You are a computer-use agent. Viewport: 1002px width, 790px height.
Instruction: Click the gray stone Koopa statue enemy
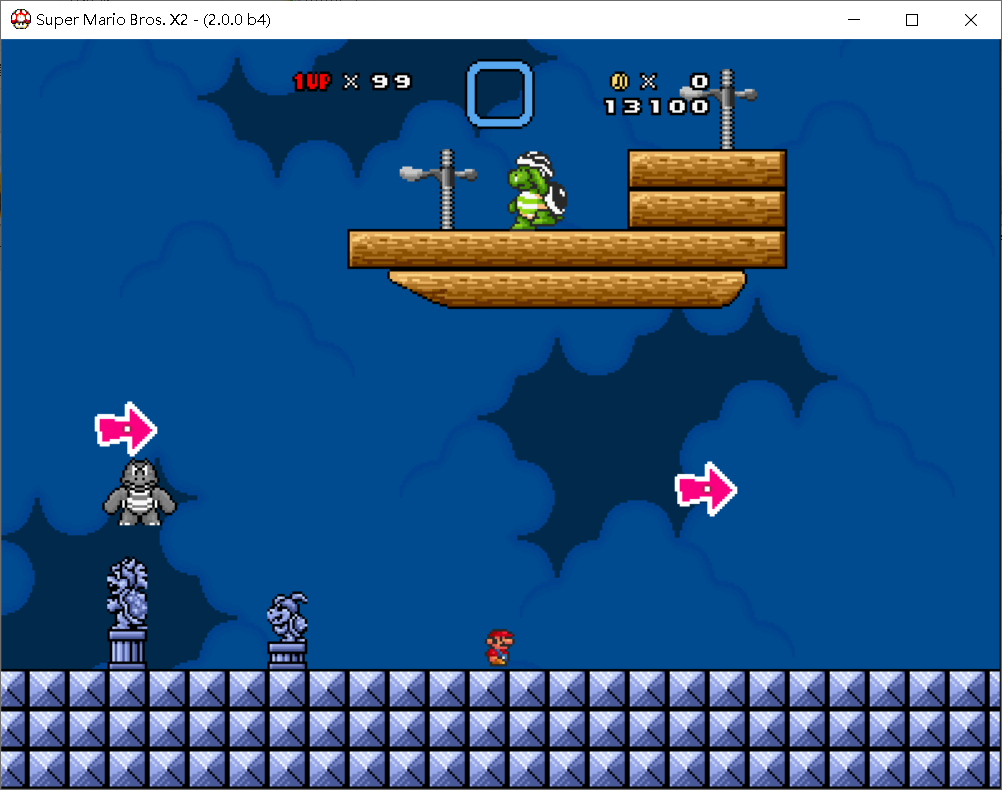pos(139,493)
